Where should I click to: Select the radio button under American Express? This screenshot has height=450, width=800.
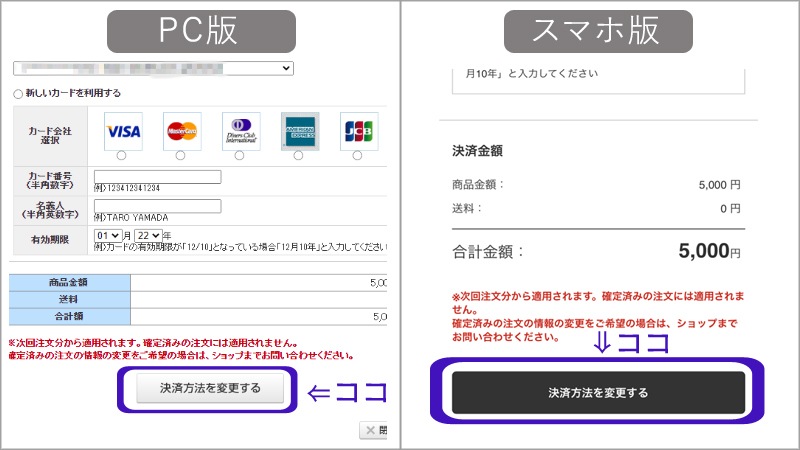(299, 156)
